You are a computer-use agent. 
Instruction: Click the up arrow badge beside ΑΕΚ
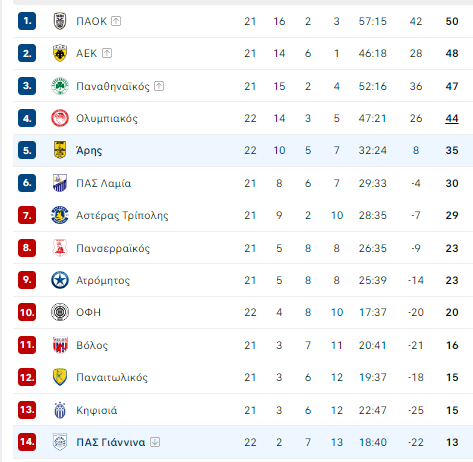click(x=107, y=53)
